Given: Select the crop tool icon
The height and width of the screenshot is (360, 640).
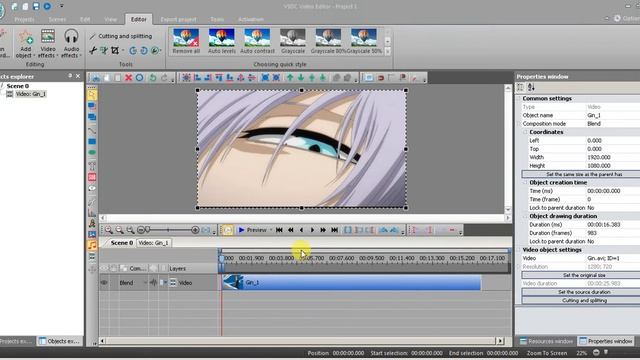Looking at the screenshot, I should [x=115, y=51].
